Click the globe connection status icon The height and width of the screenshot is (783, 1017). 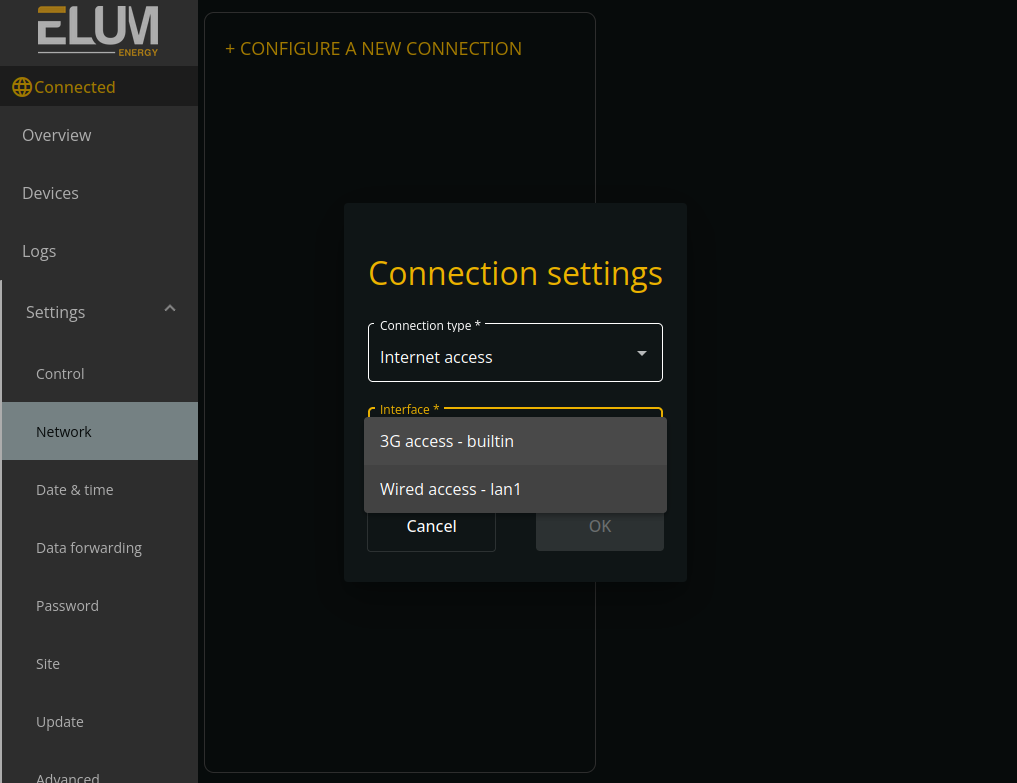pos(22,87)
